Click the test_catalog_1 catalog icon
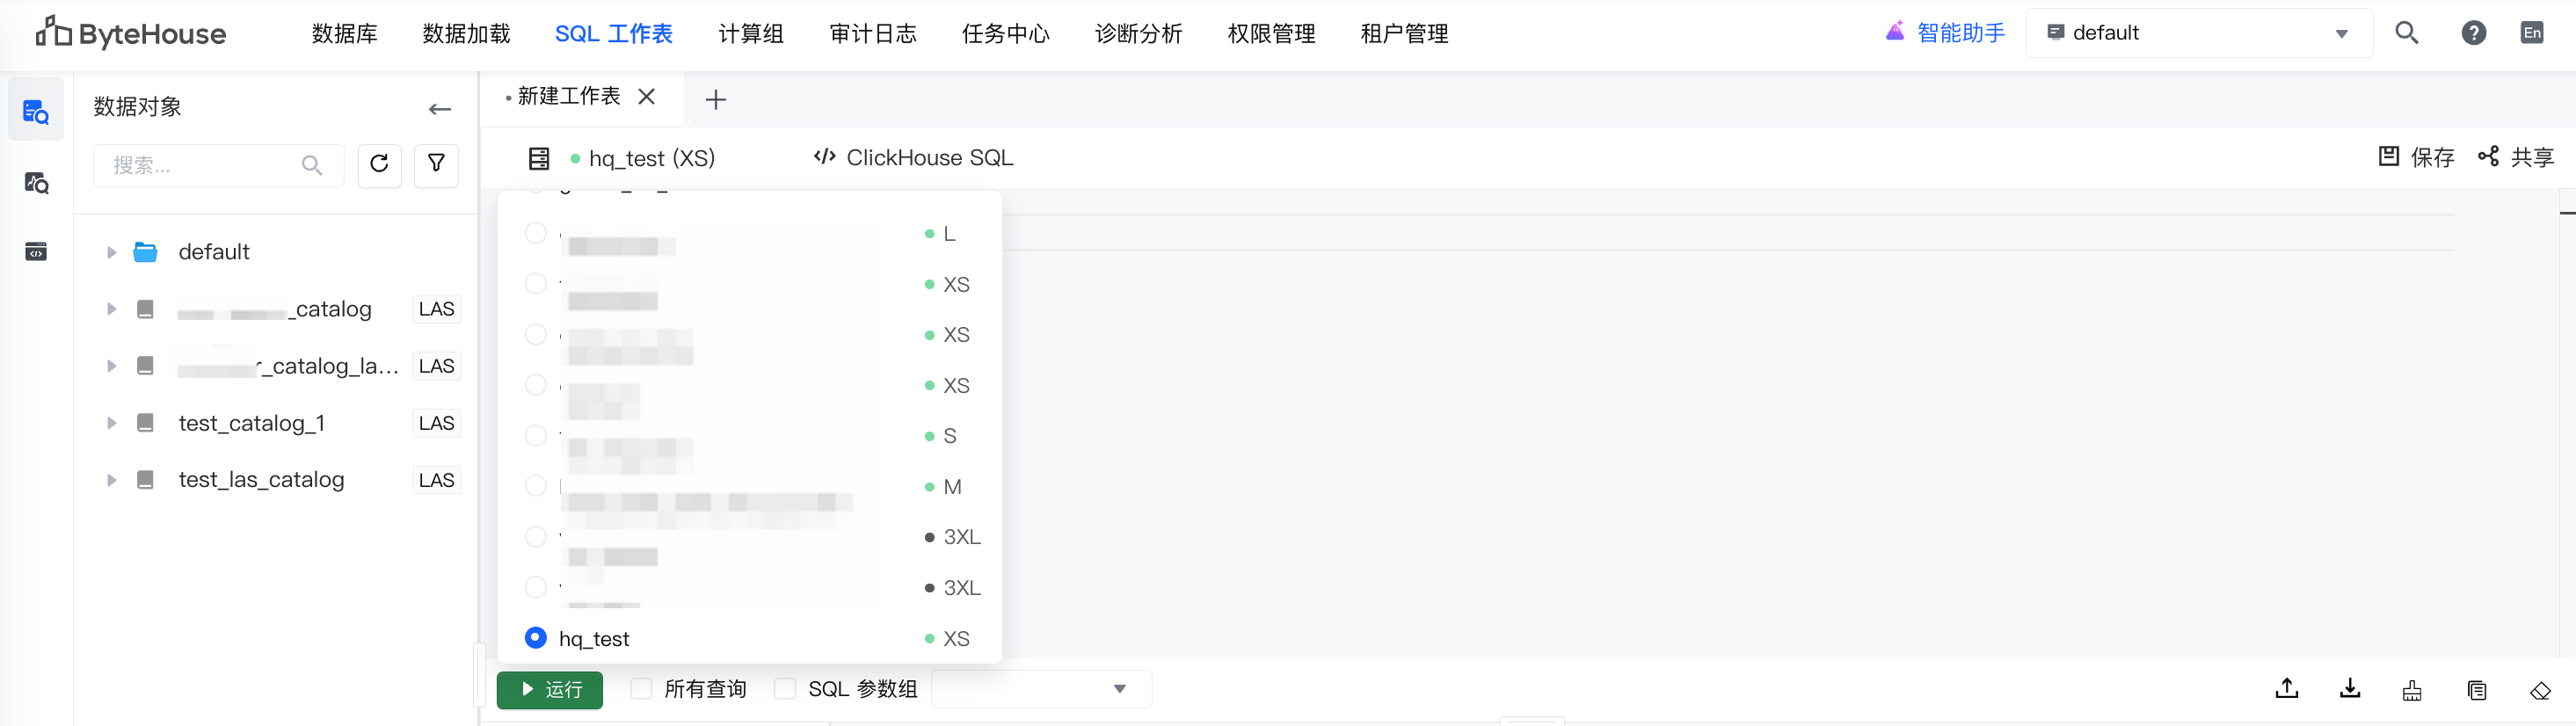This screenshot has height=726, width=2576. pyautogui.click(x=145, y=423)
